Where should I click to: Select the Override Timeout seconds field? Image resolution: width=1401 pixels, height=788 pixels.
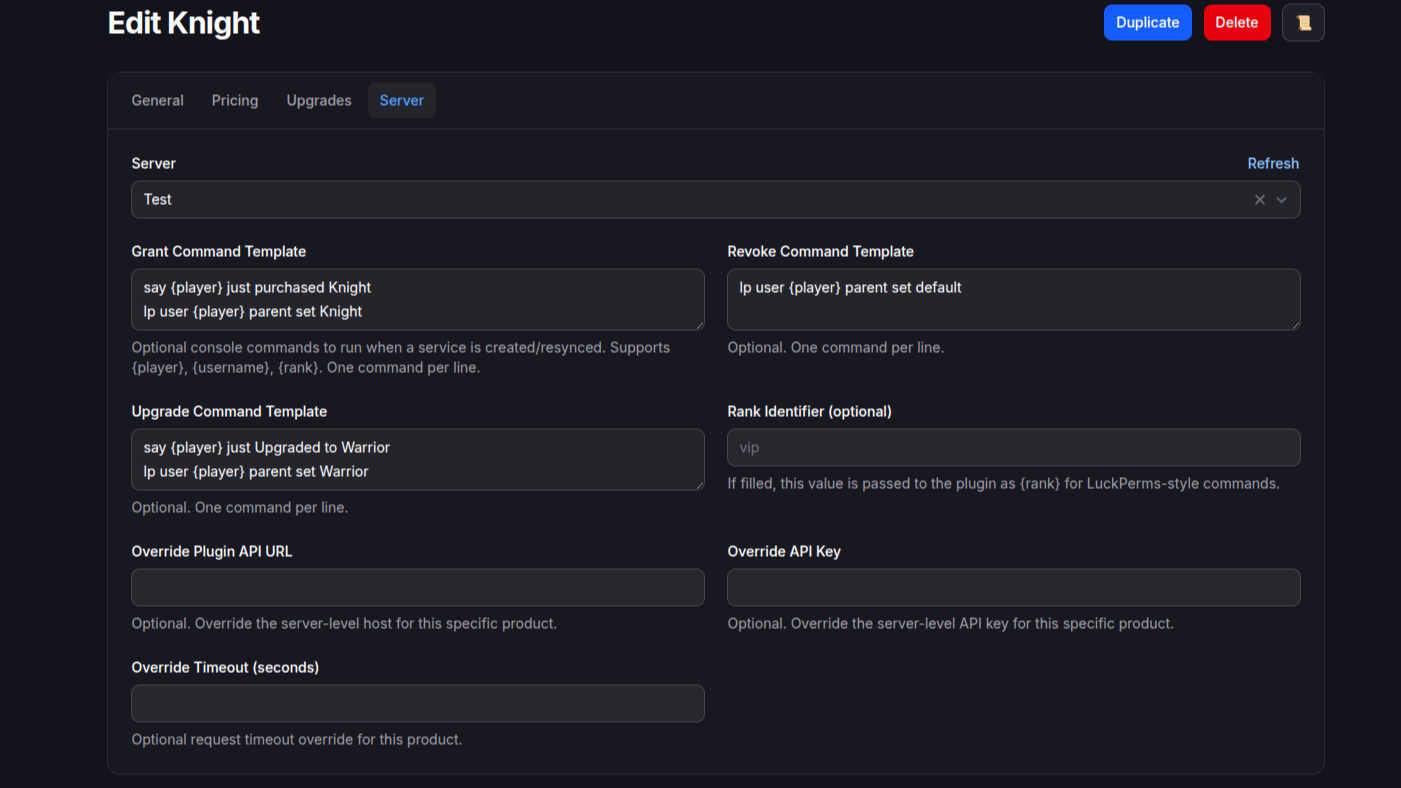[x=417, y=704]
